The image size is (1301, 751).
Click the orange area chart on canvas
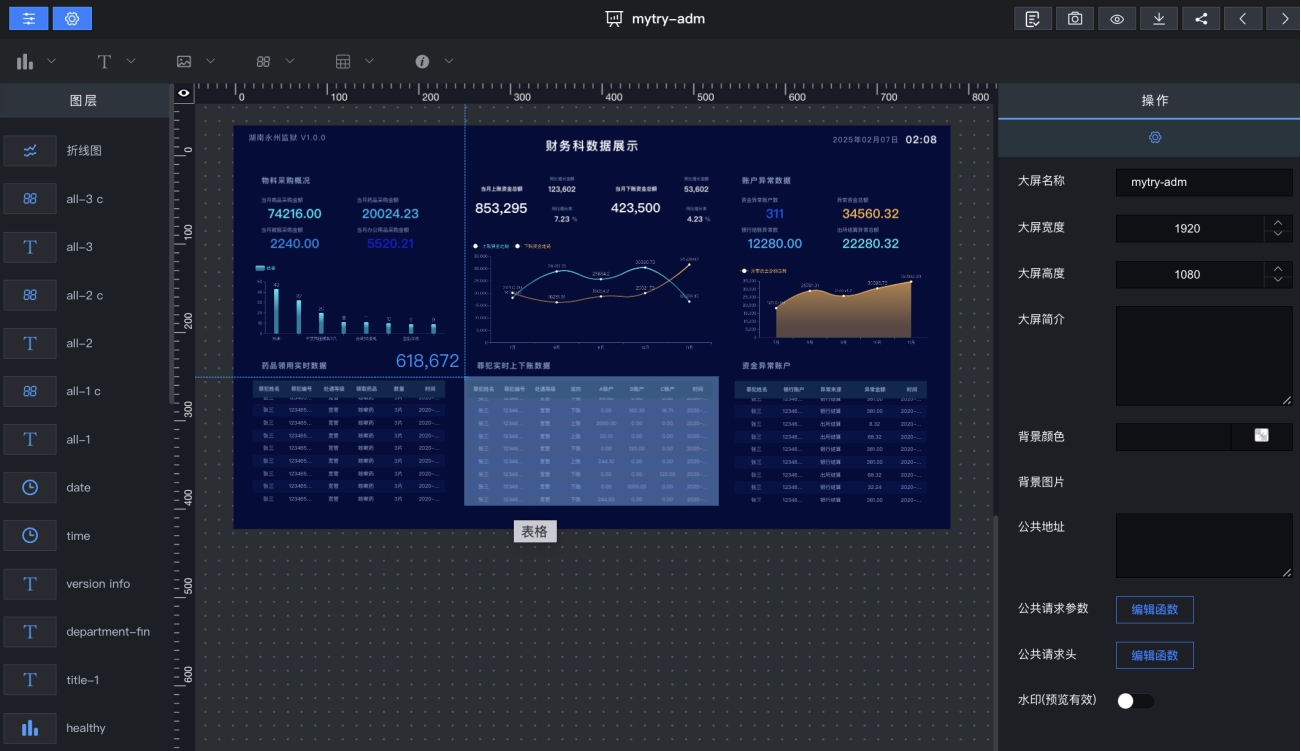tap(841, 308)
